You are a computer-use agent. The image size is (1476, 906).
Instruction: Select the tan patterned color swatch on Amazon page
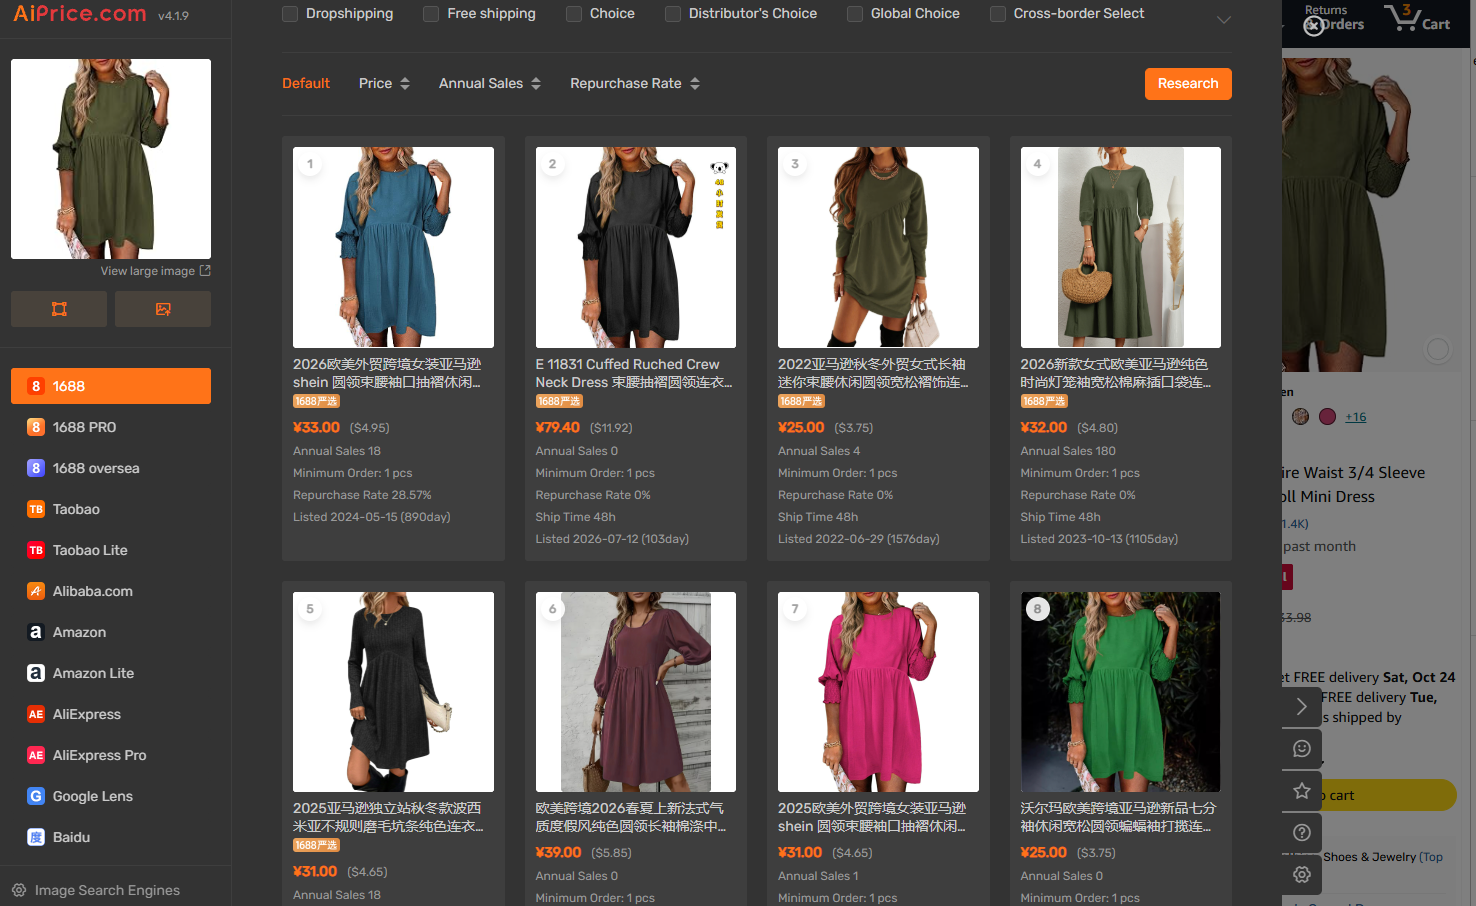pos(1301,417)
